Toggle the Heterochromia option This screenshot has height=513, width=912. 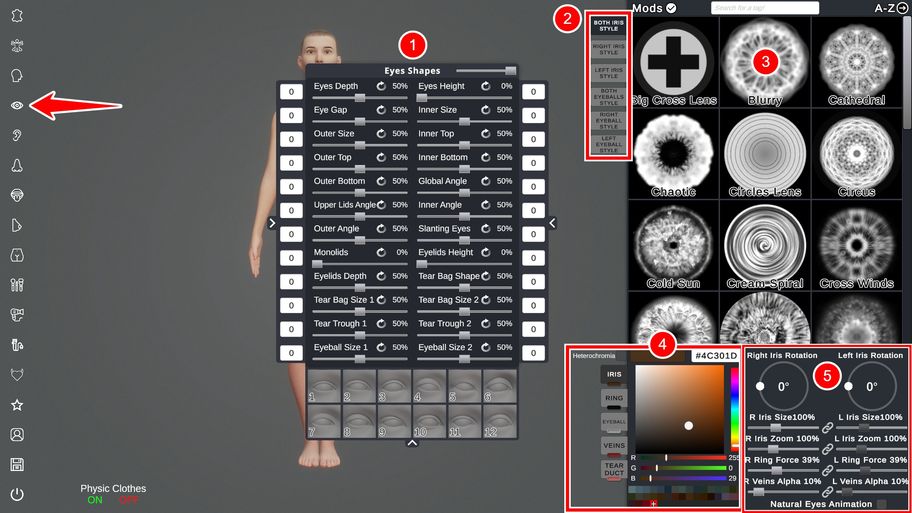click(594, 355)
